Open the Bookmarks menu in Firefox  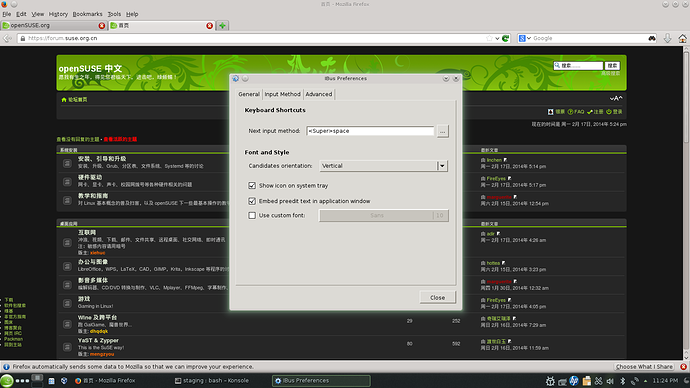pos(87,14)
